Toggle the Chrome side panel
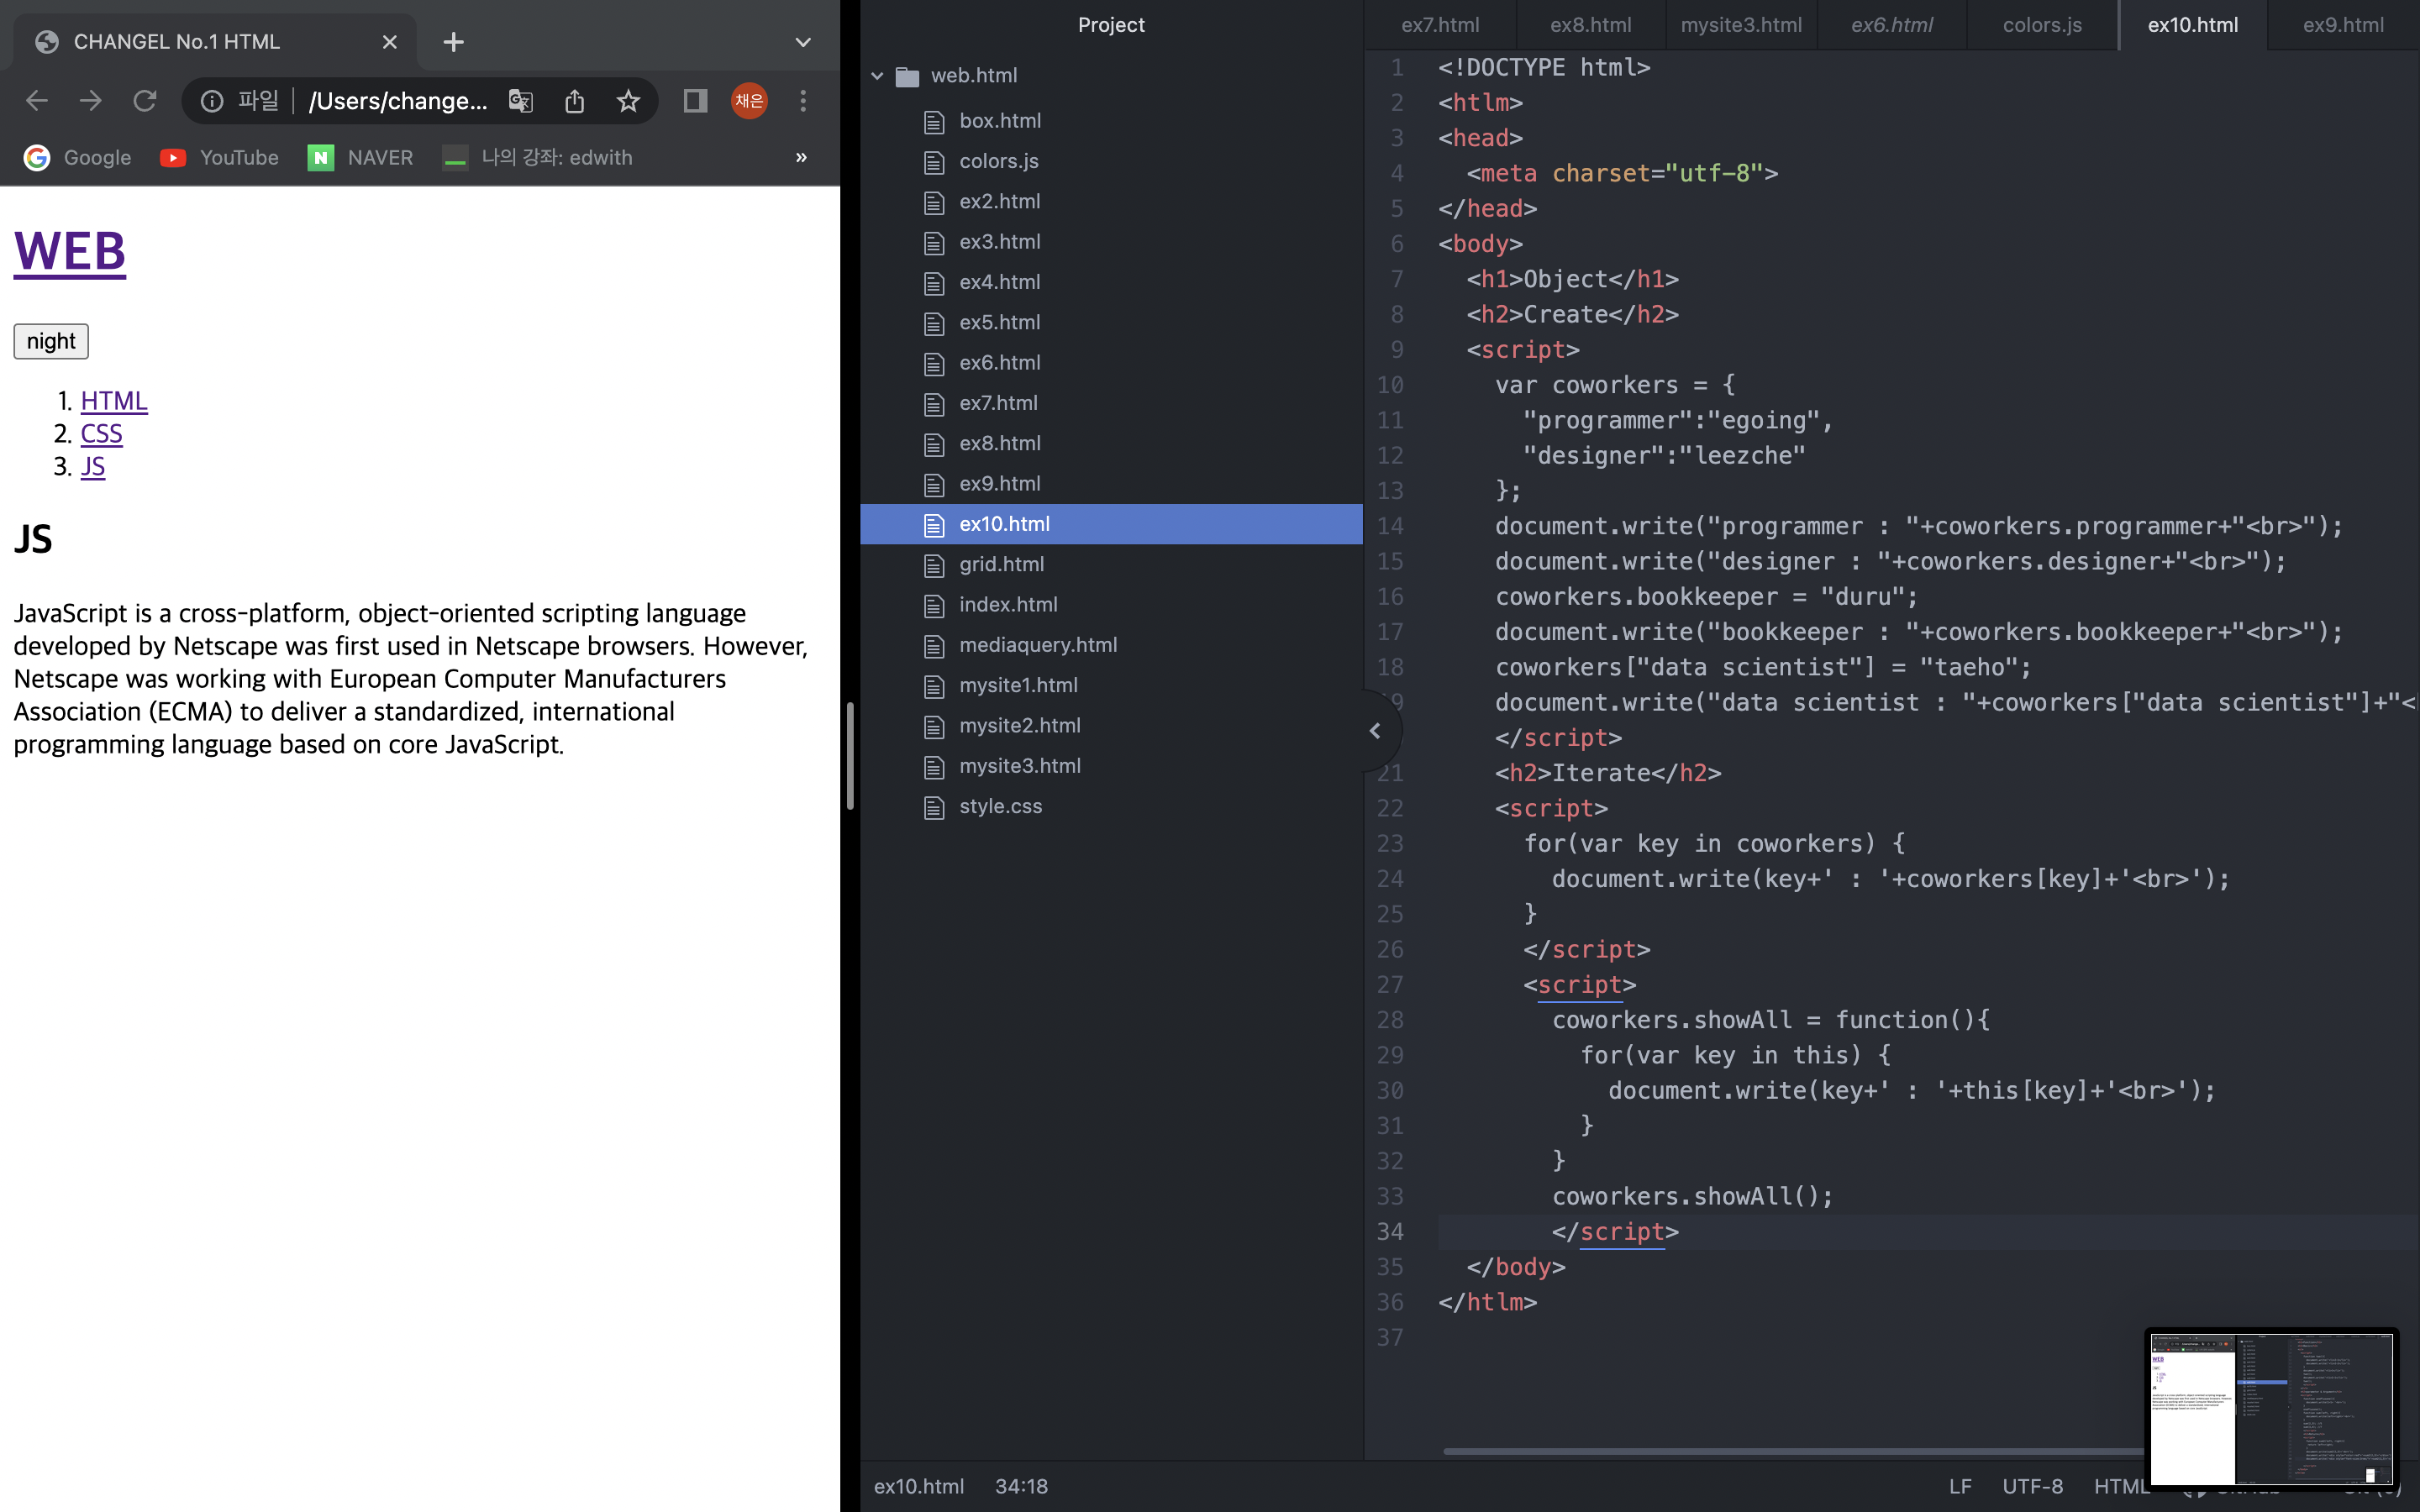Image resolution: width=2420 pixels, height=1512 pixels. [695, 101]
